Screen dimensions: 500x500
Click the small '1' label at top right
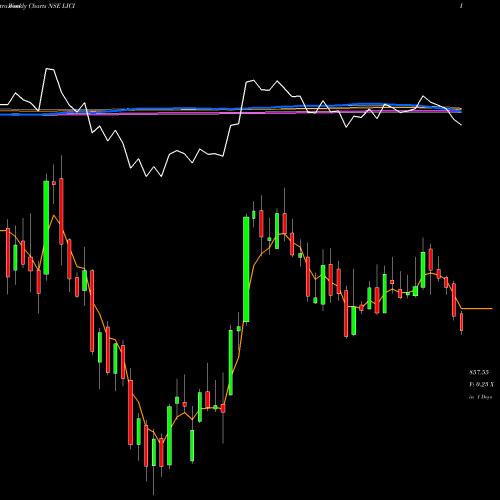coord(461,6)
